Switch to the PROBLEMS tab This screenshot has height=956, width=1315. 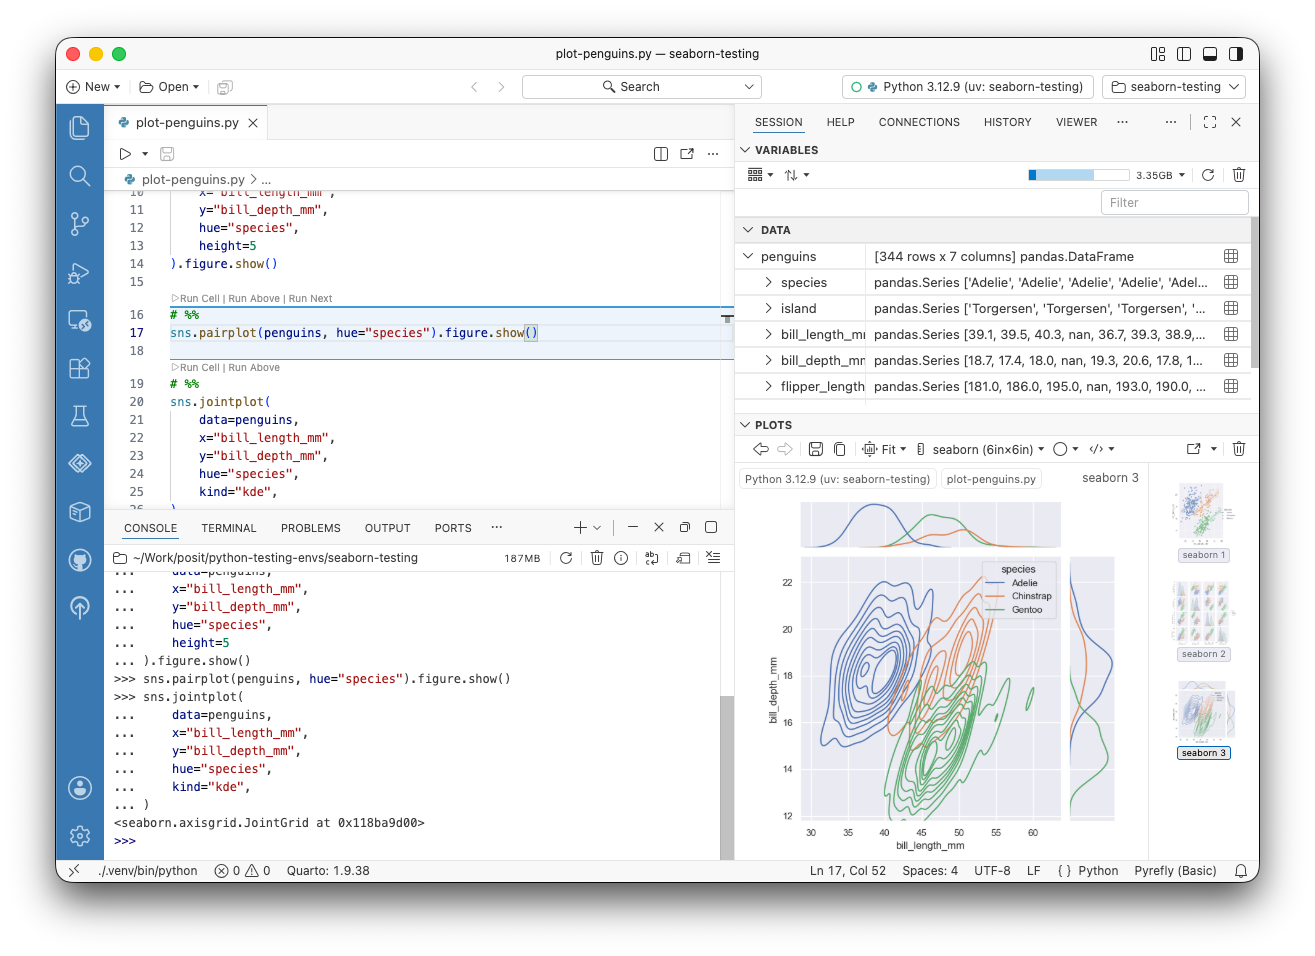tap(310, 528)
